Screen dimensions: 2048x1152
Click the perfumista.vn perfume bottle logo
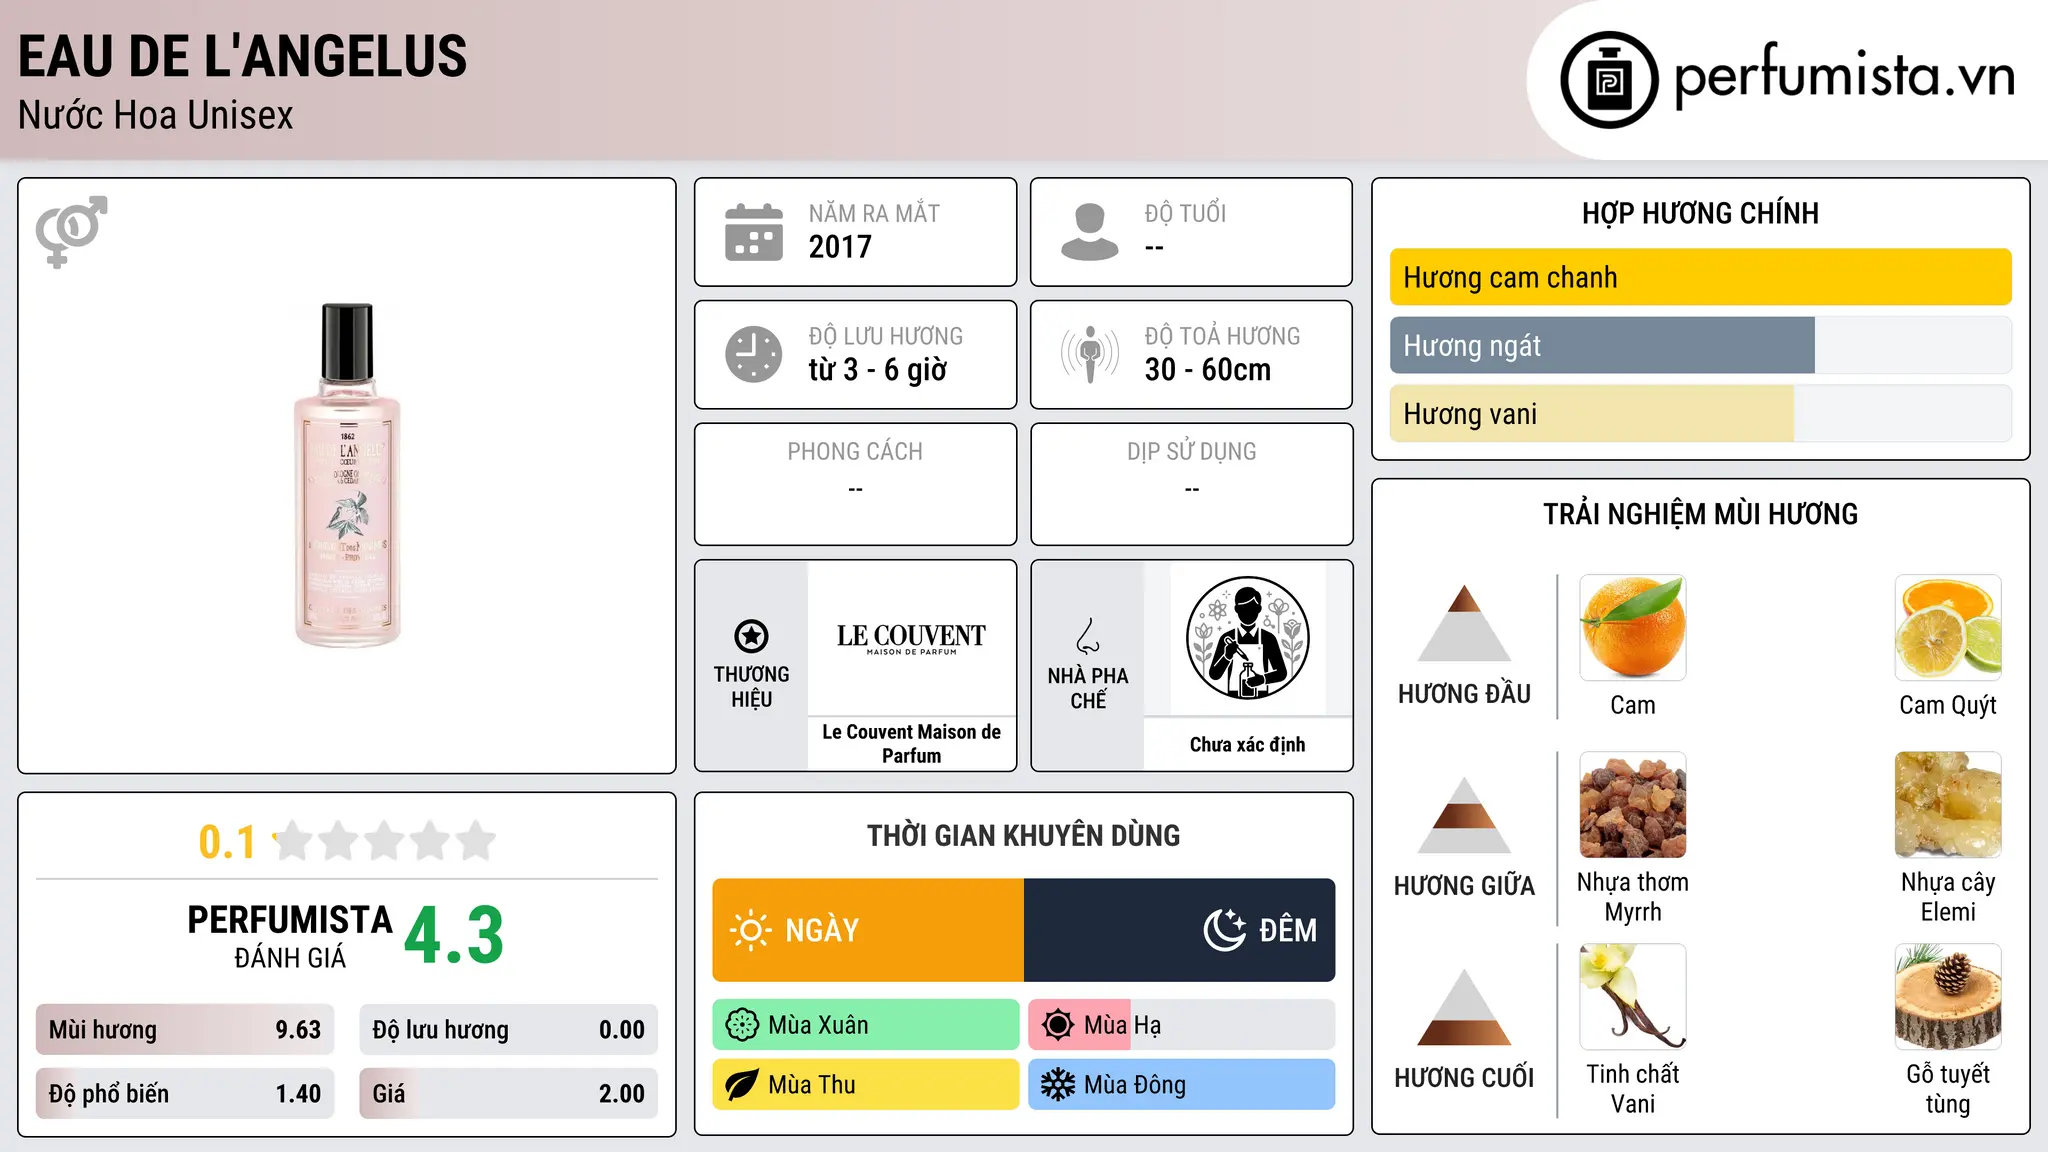click(x=1609, y=80)
